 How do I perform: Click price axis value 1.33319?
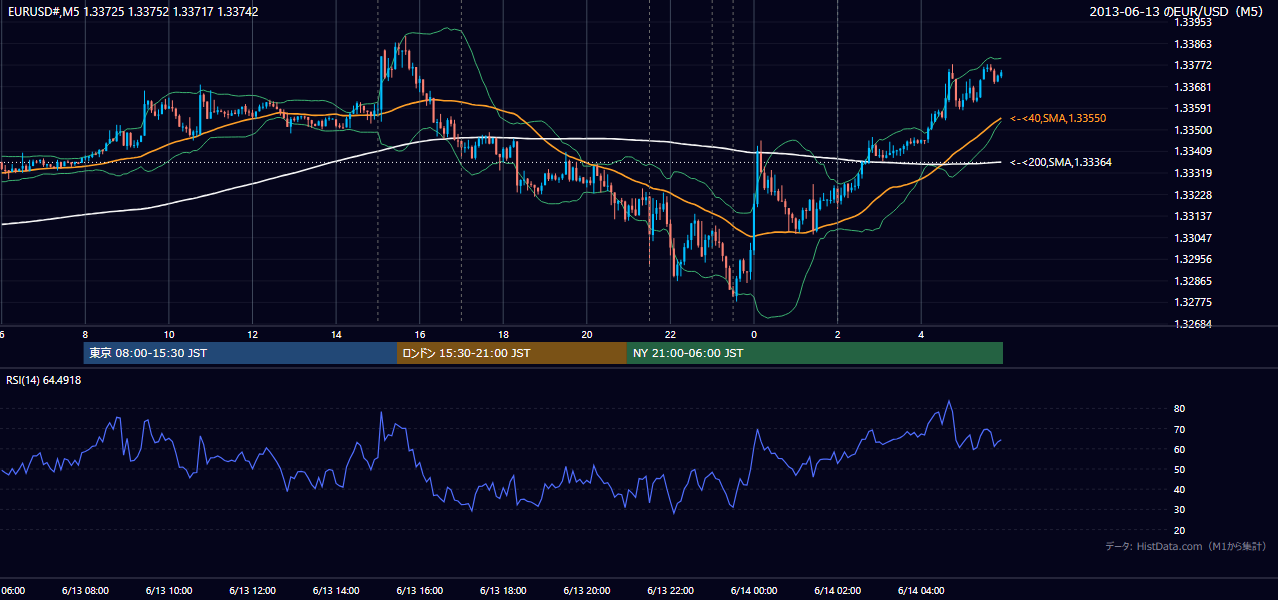[1193, 173]
